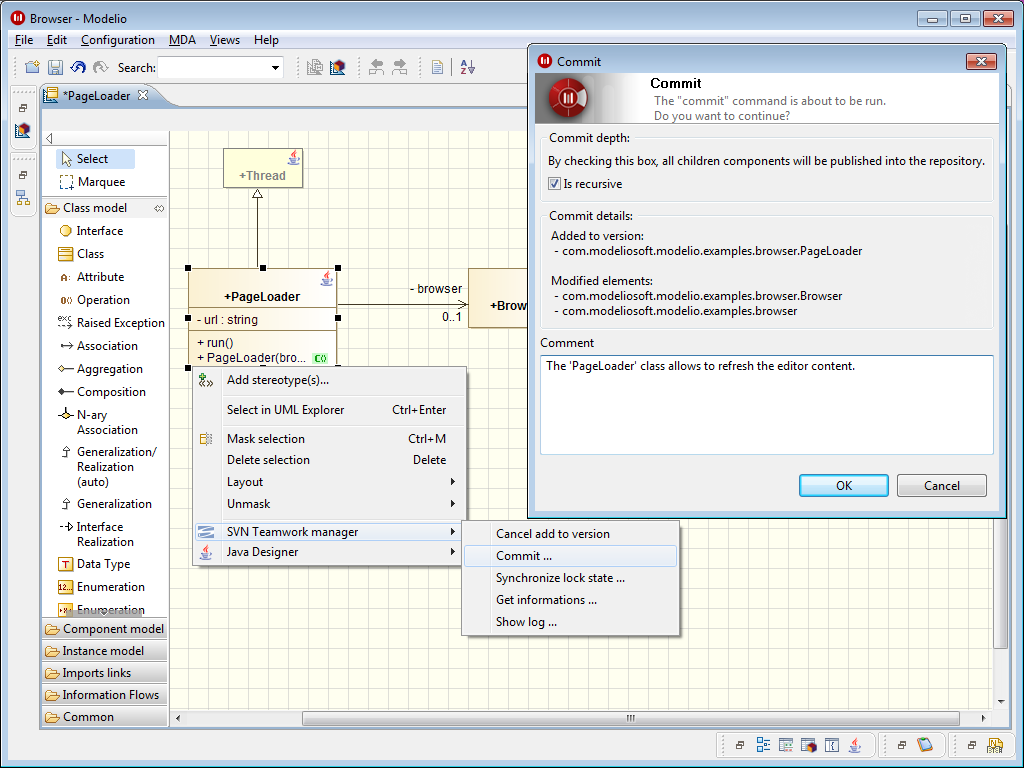Open the table-with-cube view in status bar
This screenshot has width=1024, height=768.
pyautogui.click(x=808, y=744)
